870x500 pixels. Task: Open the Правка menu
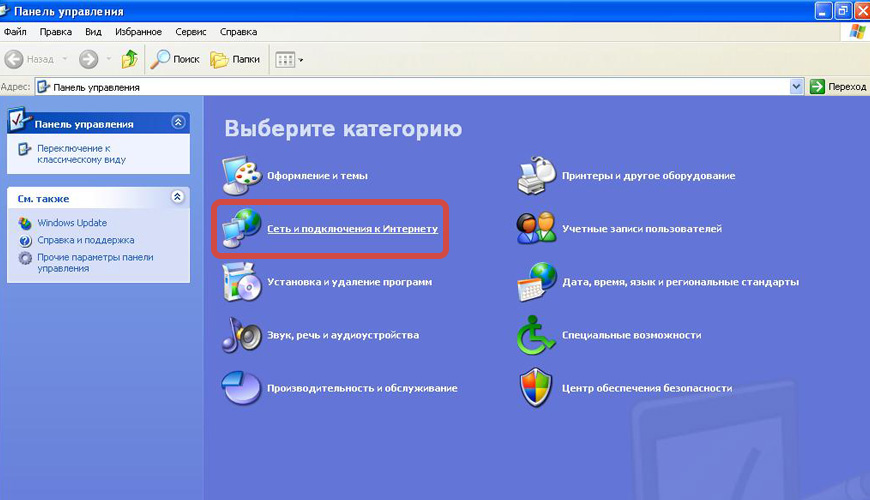point(55,32)
